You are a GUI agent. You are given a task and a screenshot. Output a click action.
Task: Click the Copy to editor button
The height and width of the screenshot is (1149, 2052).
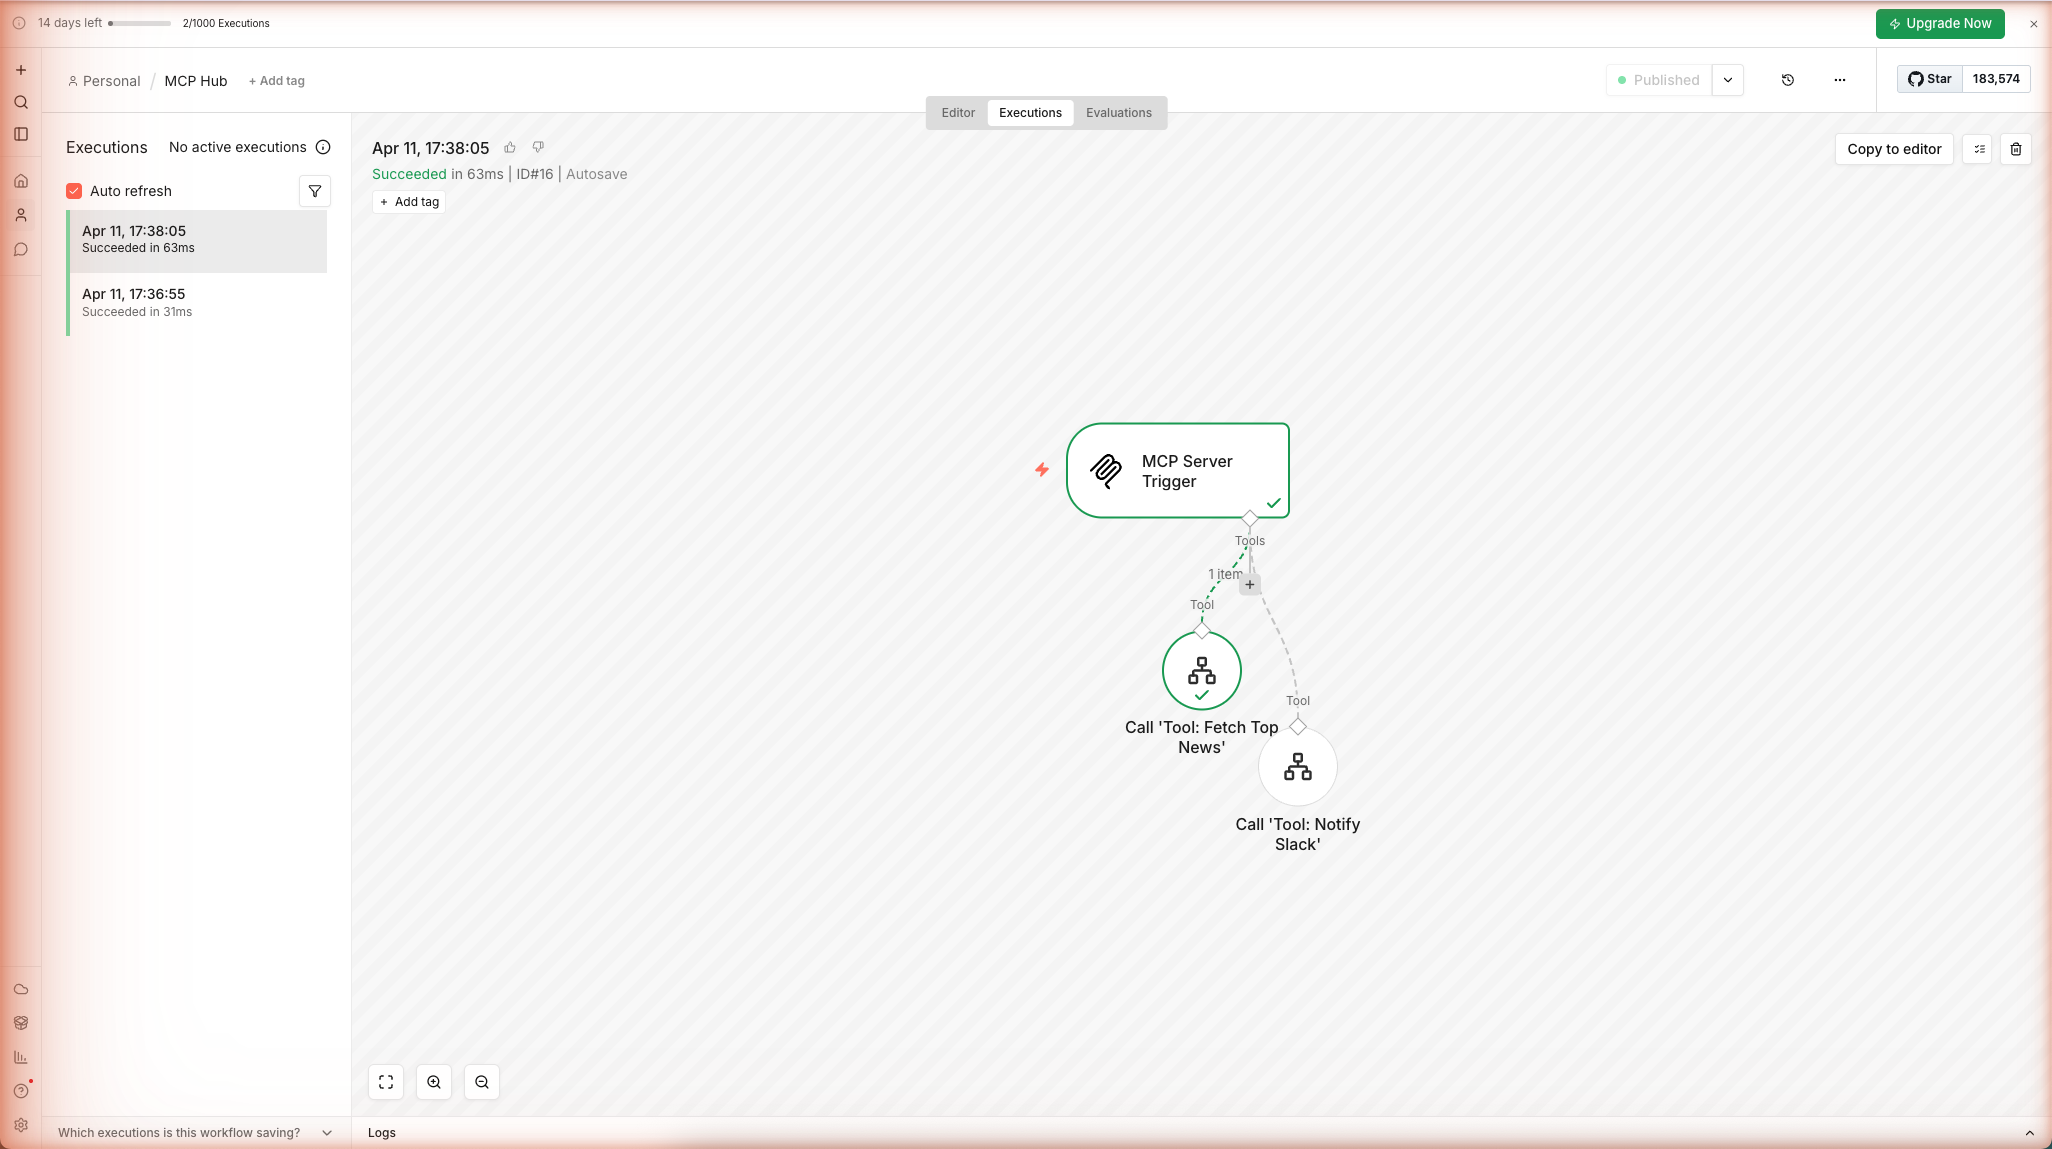coord(1894,149)
